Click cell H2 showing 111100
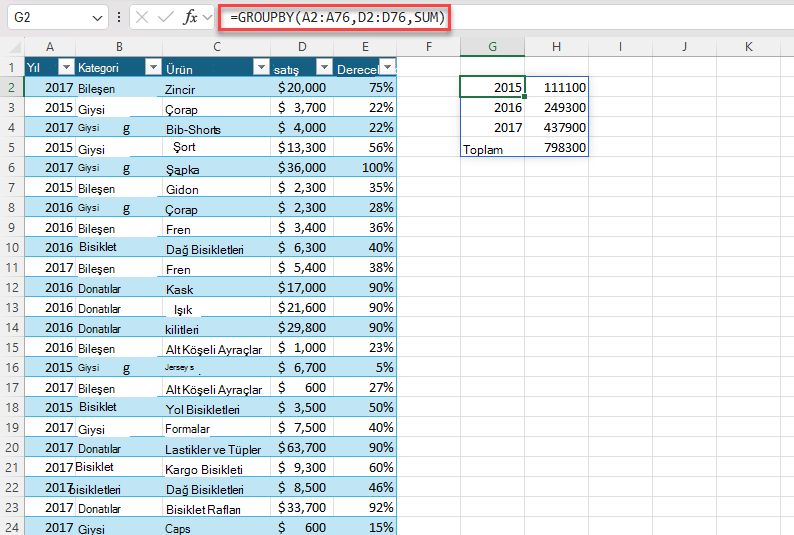794x535 pixels. click(x=557, y=87)
